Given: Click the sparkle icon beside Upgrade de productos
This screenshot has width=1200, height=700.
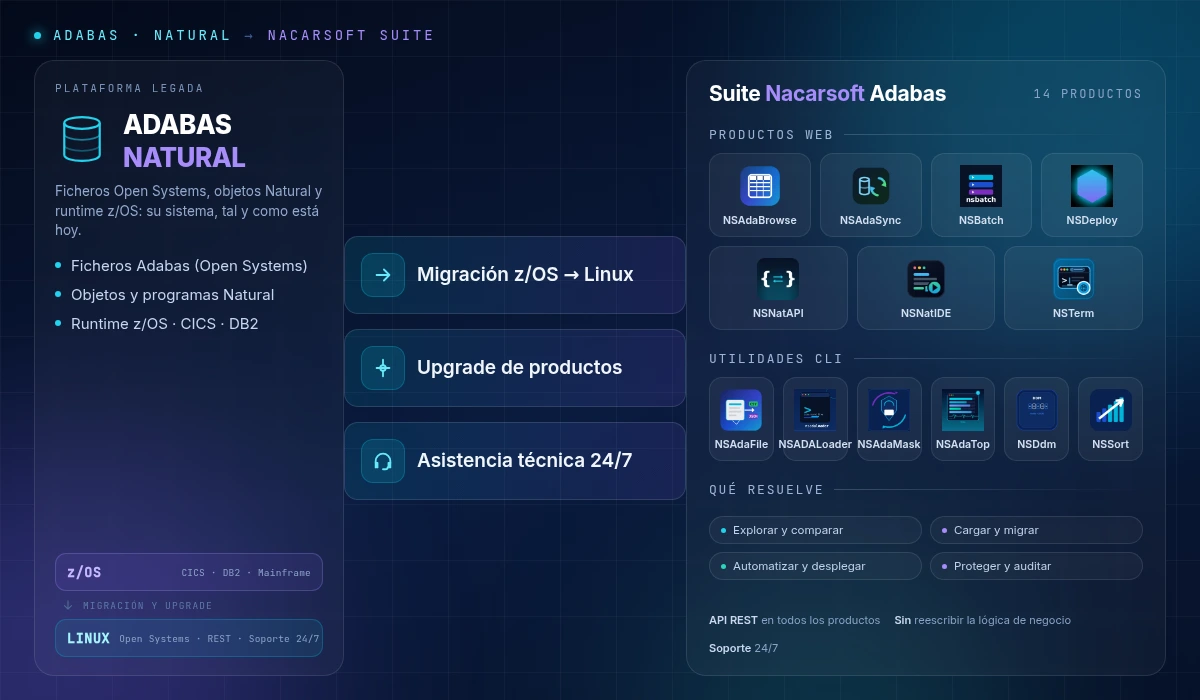Looking at the screenshot, I should [383, 368].
